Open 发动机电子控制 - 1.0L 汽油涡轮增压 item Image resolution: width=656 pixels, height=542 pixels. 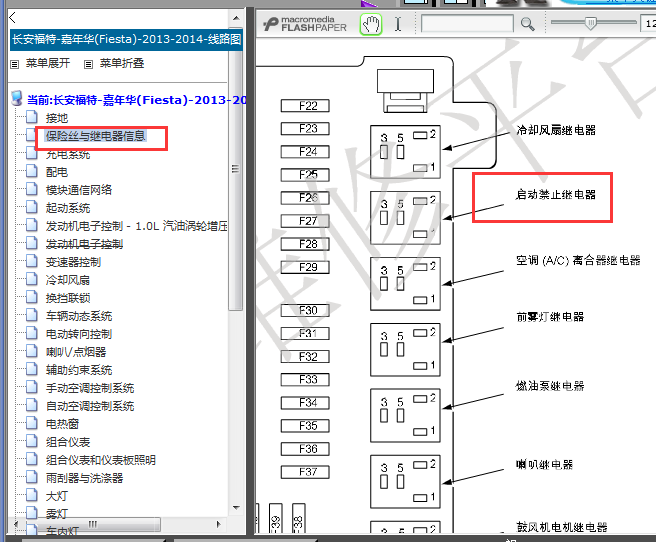(x=137, y=226)
